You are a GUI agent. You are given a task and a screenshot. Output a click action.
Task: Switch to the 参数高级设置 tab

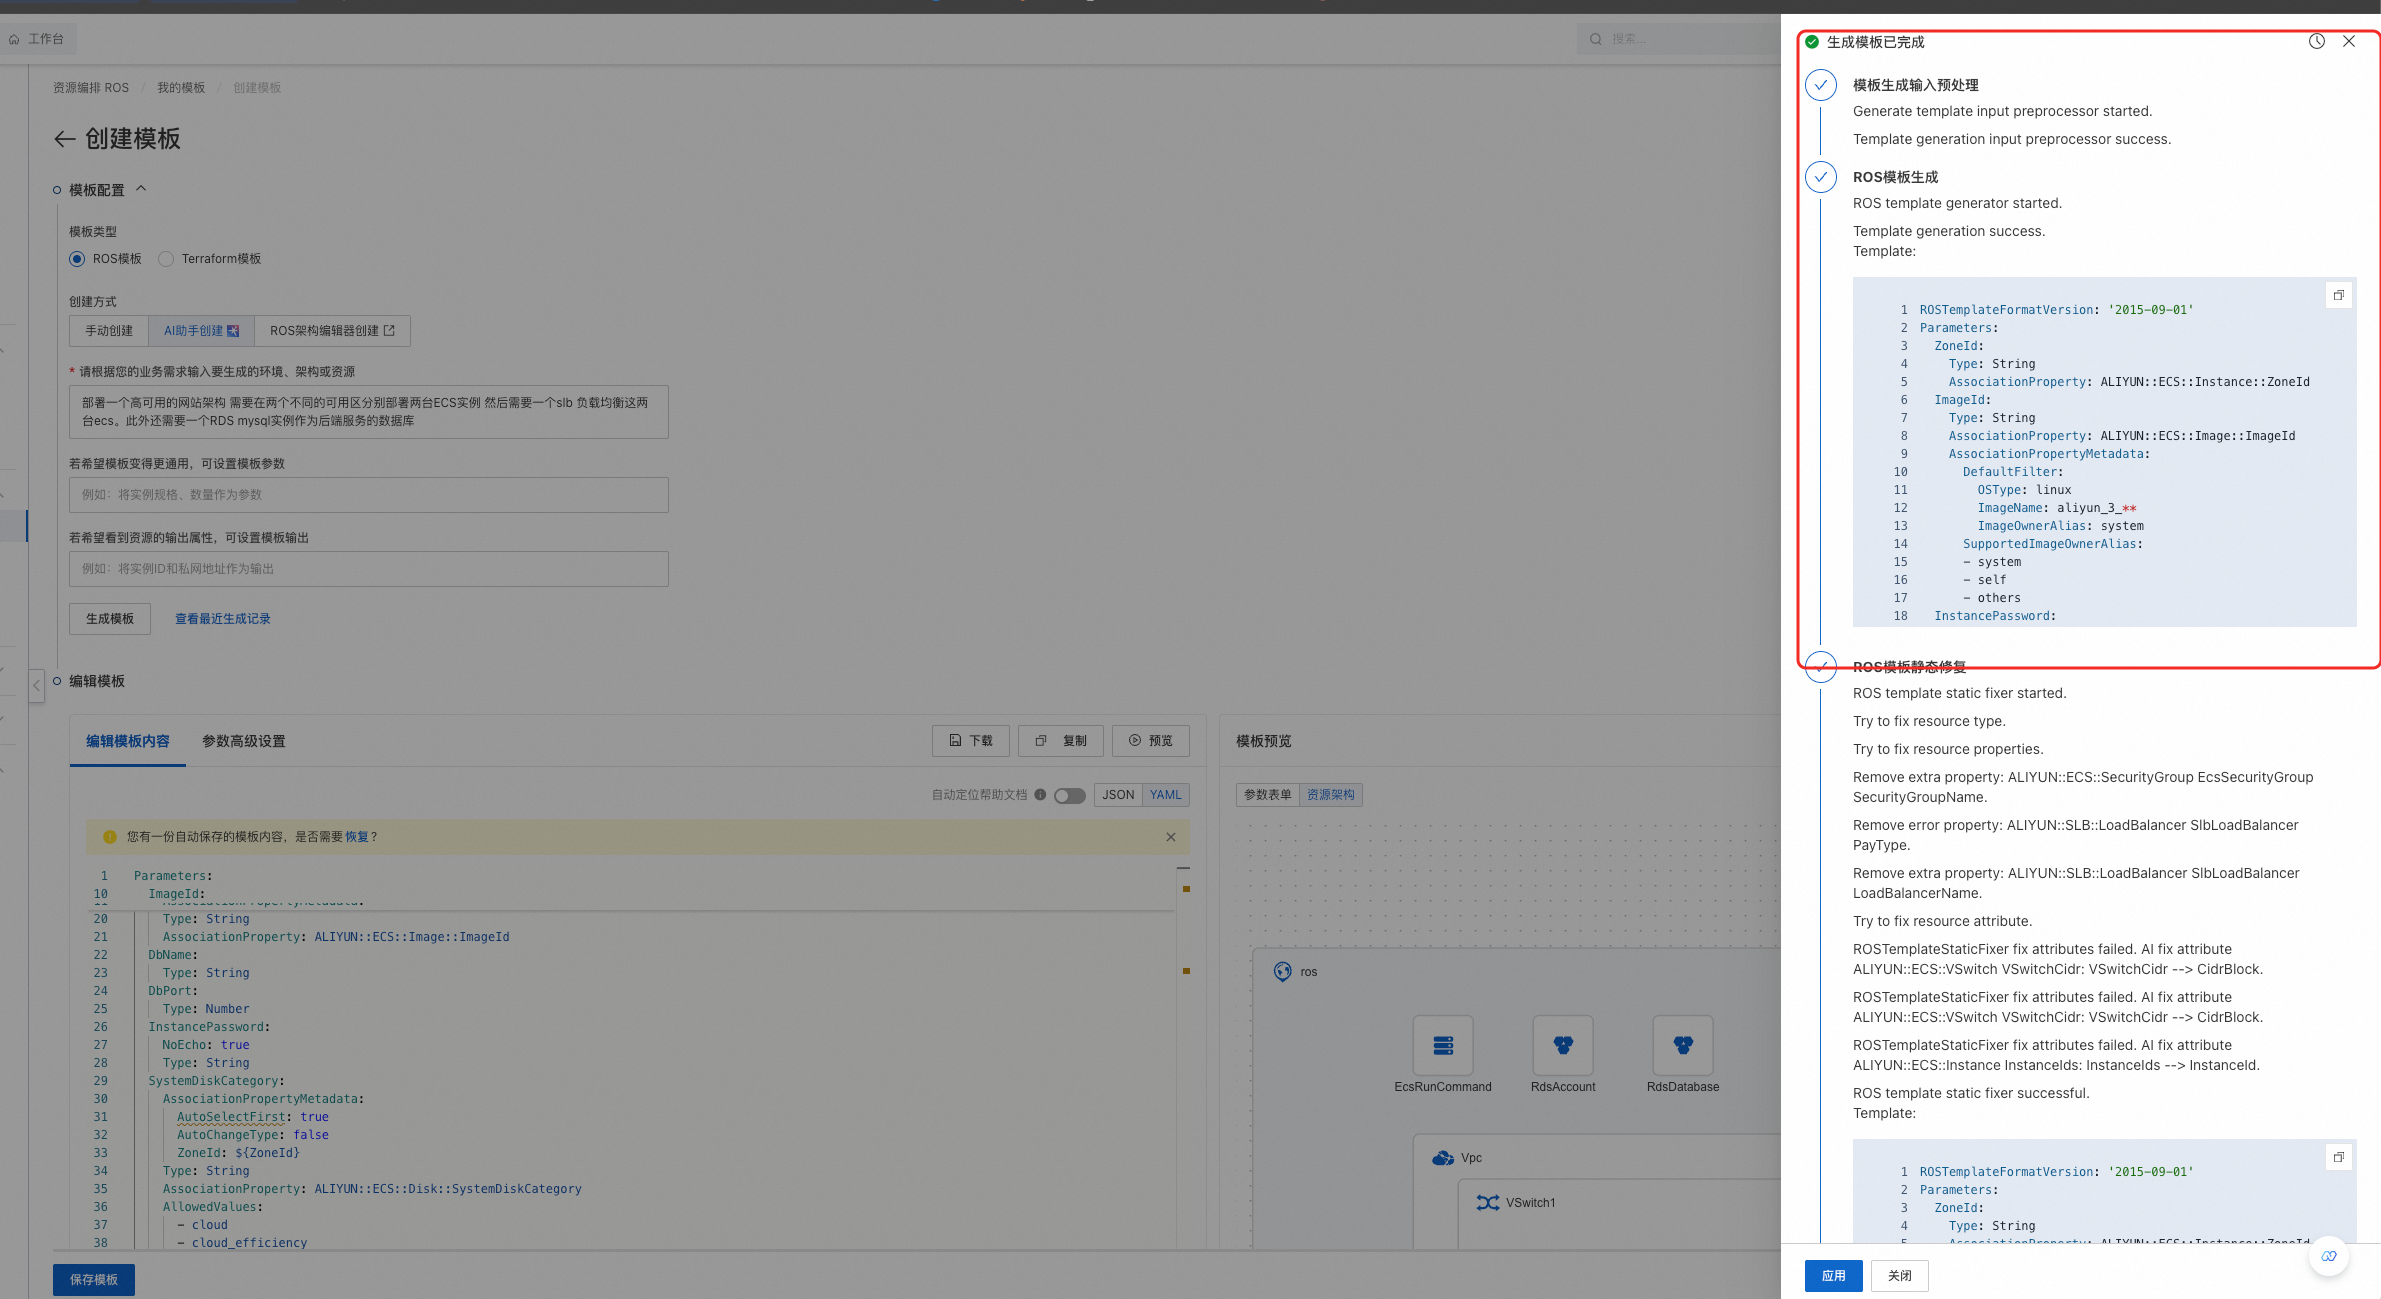pyautogui.click(x=243, y=741)
